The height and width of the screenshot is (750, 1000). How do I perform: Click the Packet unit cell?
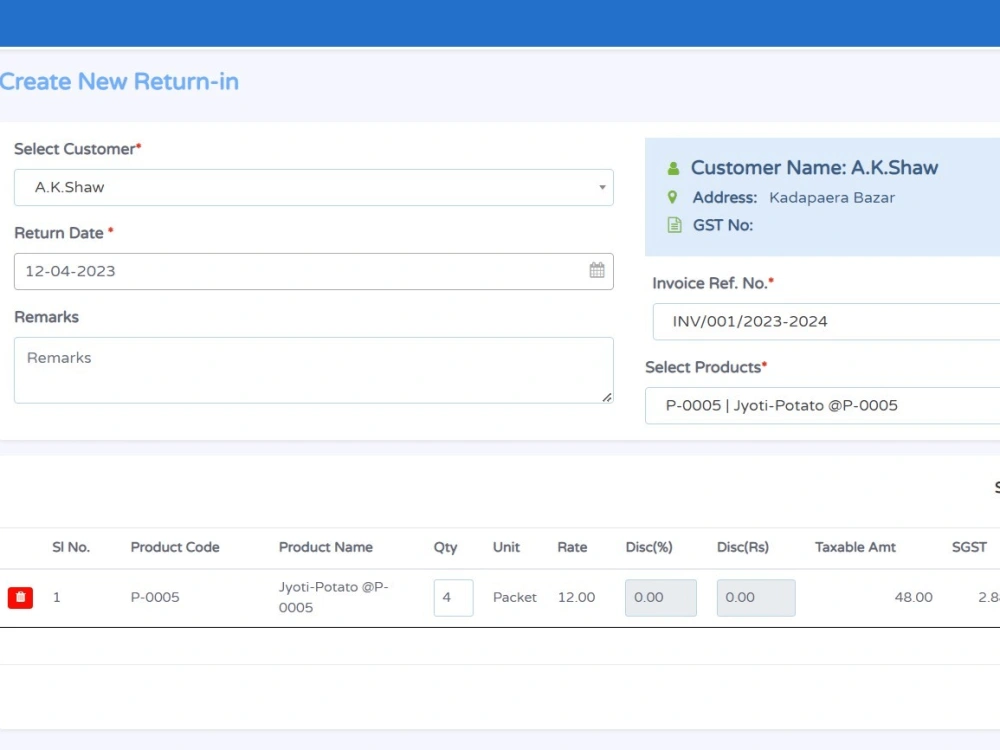(x=515, y=598)
